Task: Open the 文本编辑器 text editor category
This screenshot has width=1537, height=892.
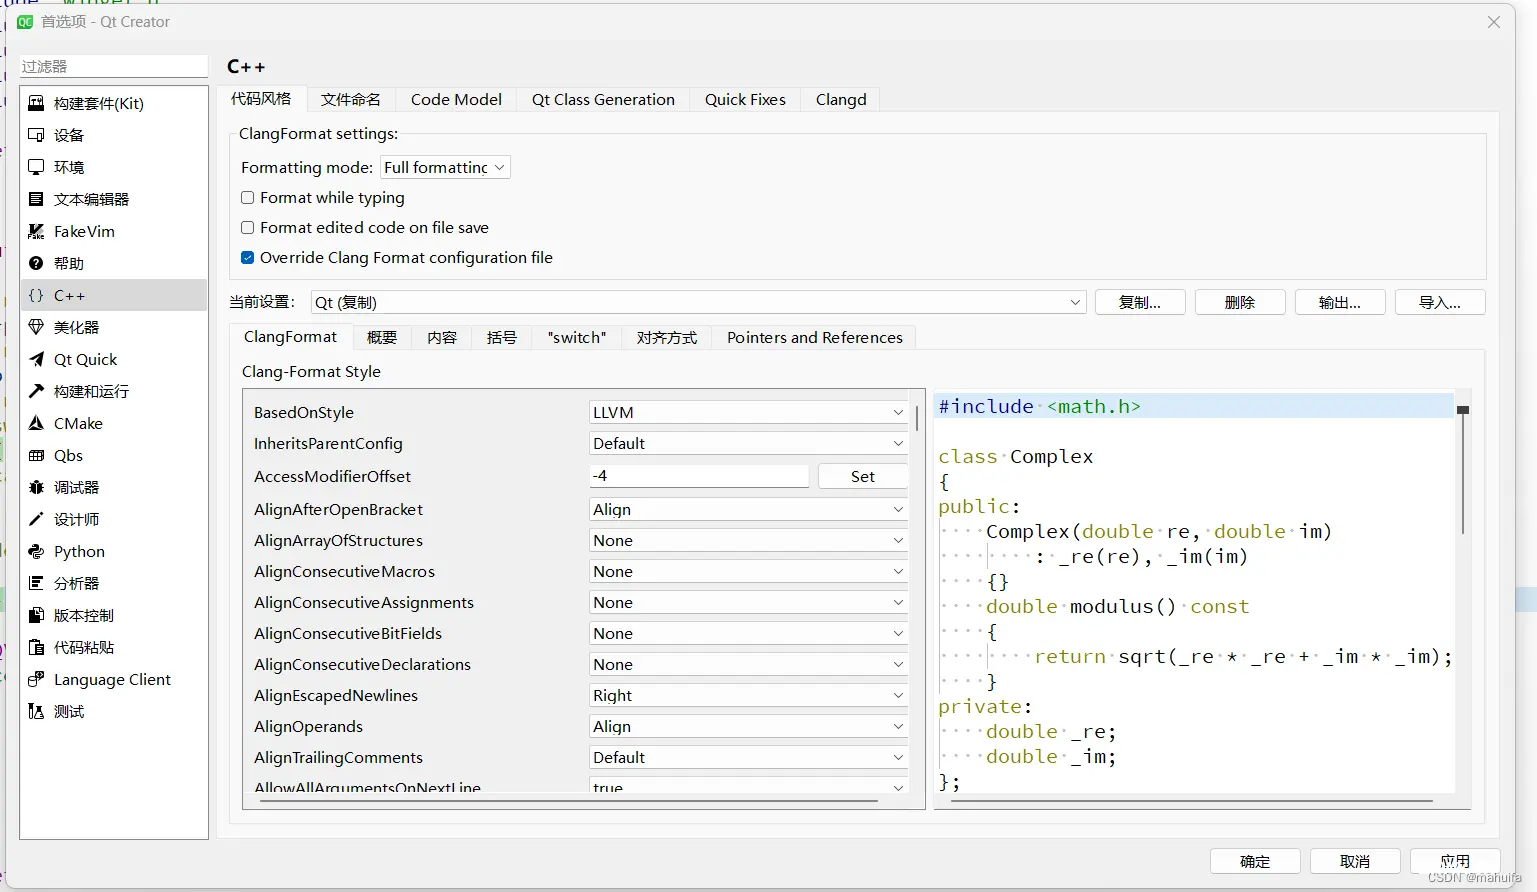Action: click(113, 199)
